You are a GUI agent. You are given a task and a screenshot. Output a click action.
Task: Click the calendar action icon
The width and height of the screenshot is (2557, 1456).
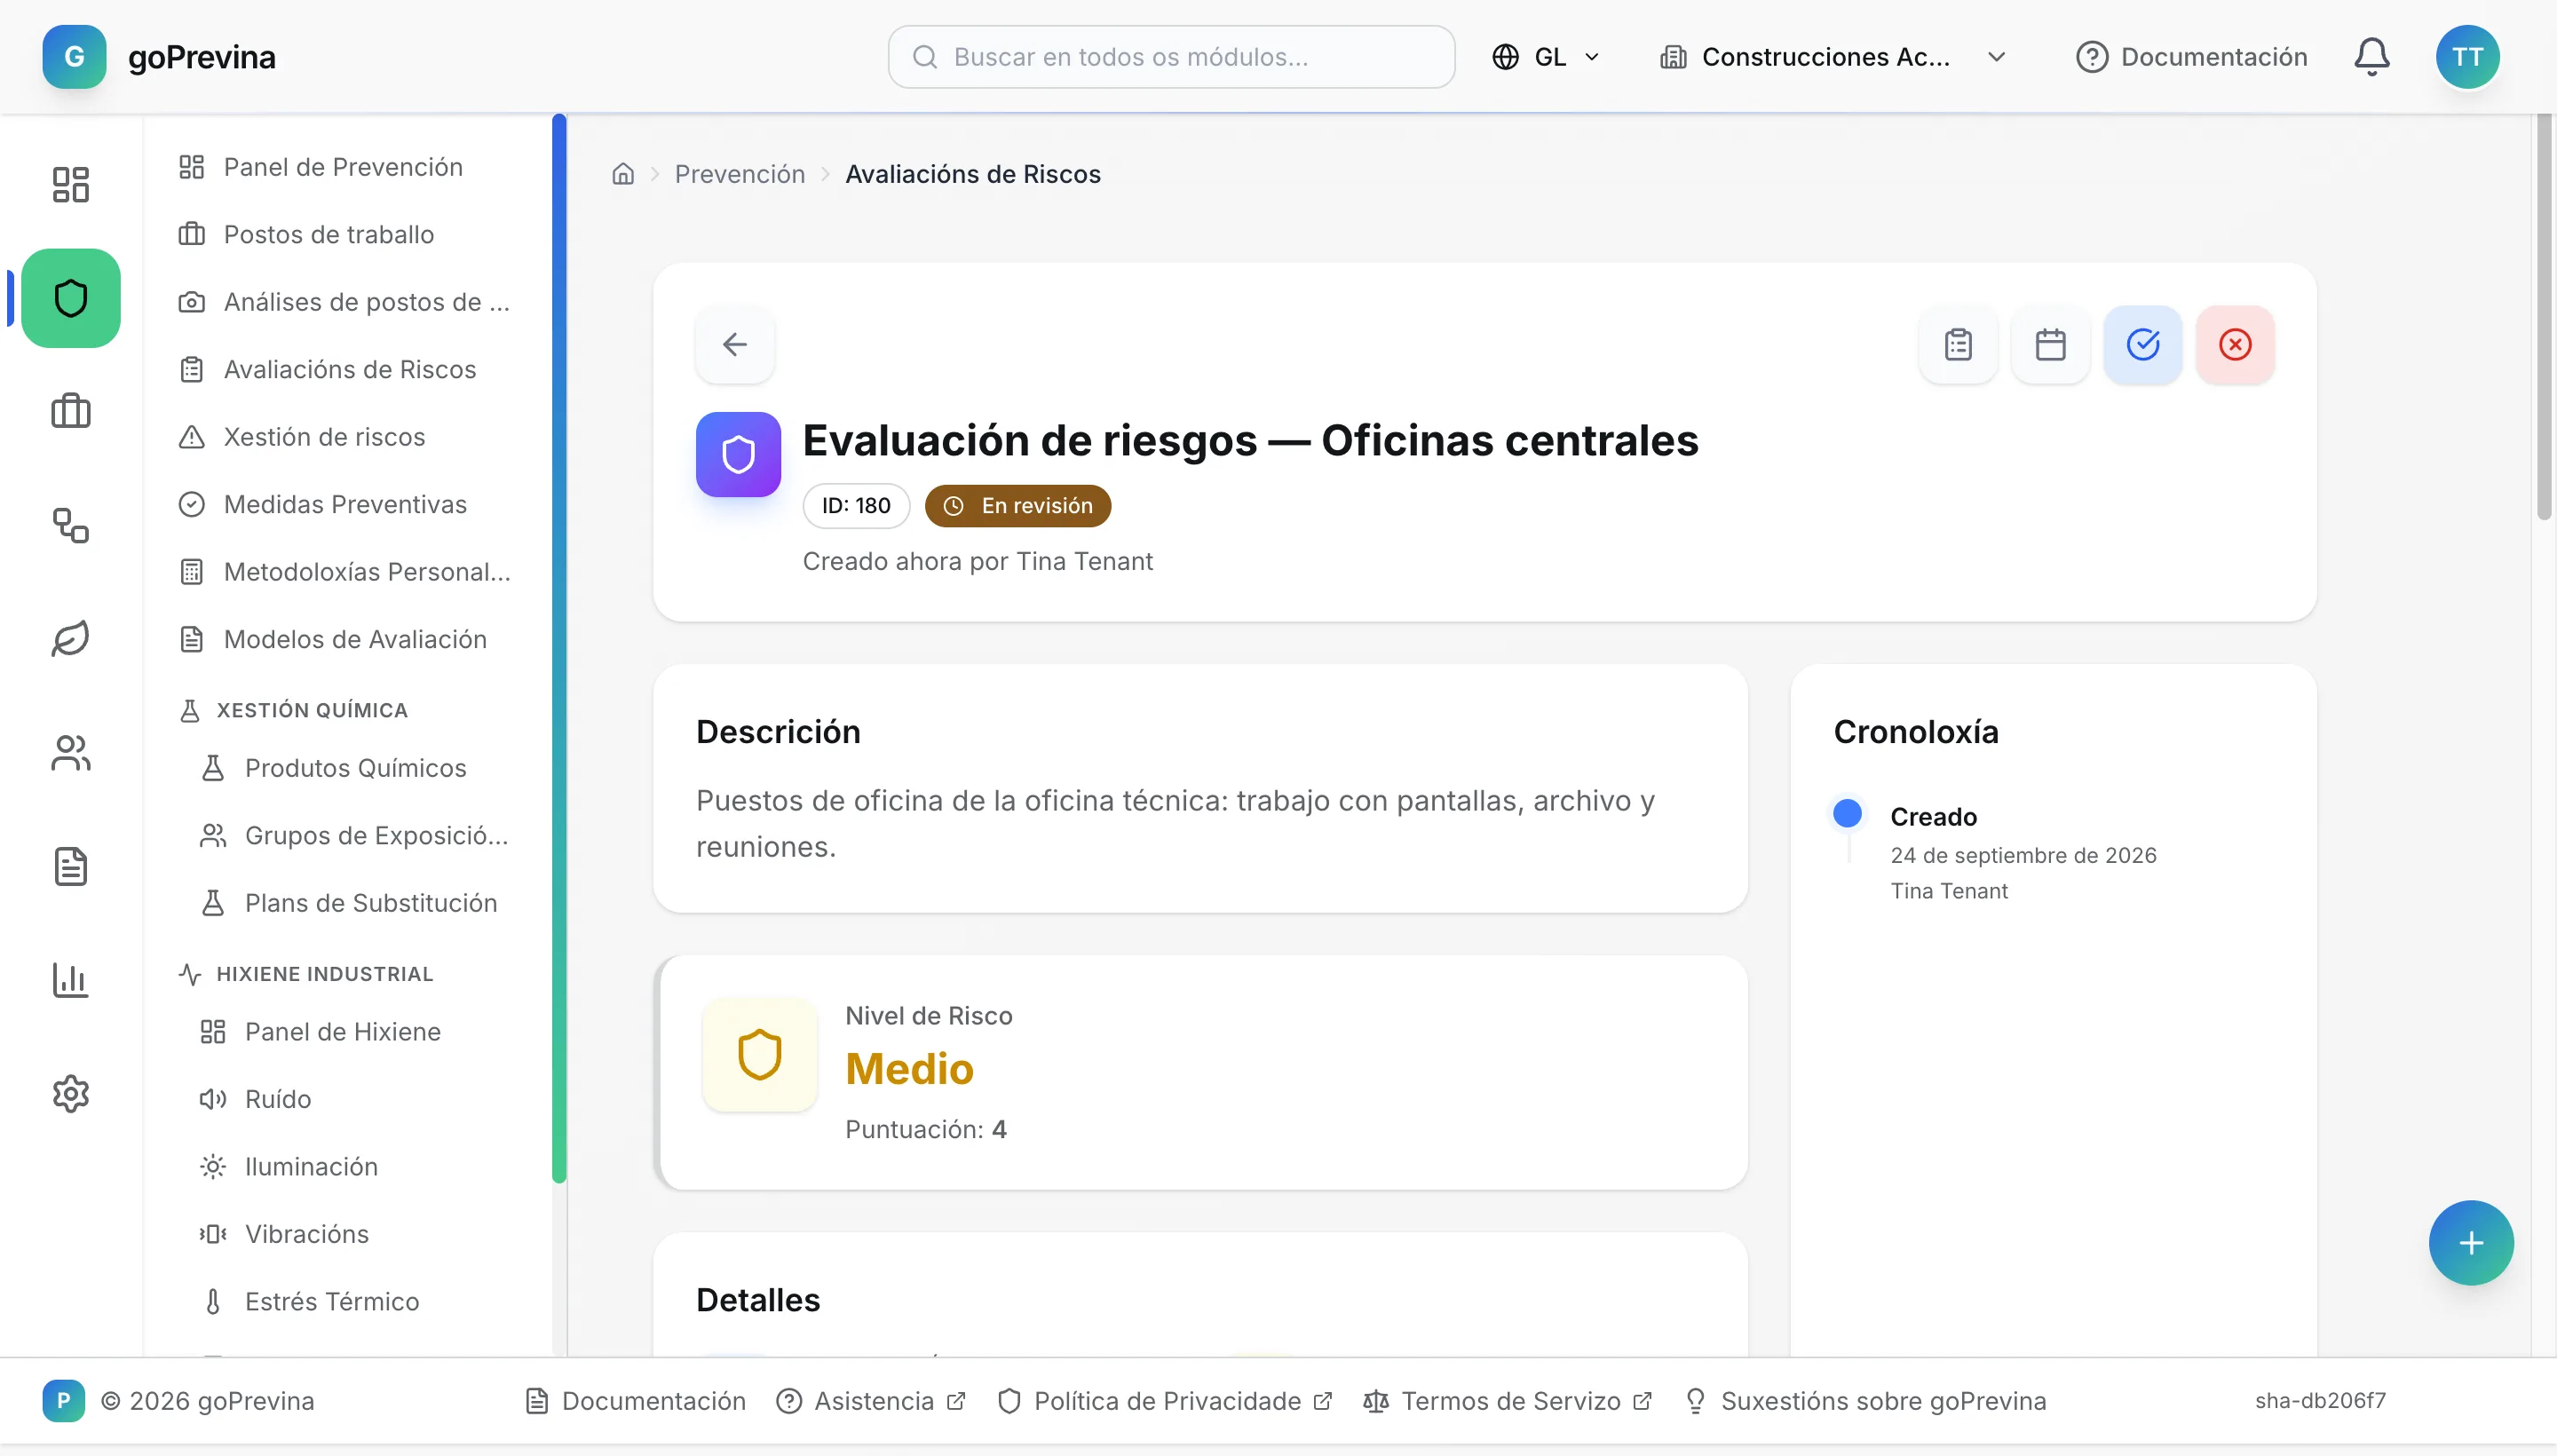coord(2050,344)
